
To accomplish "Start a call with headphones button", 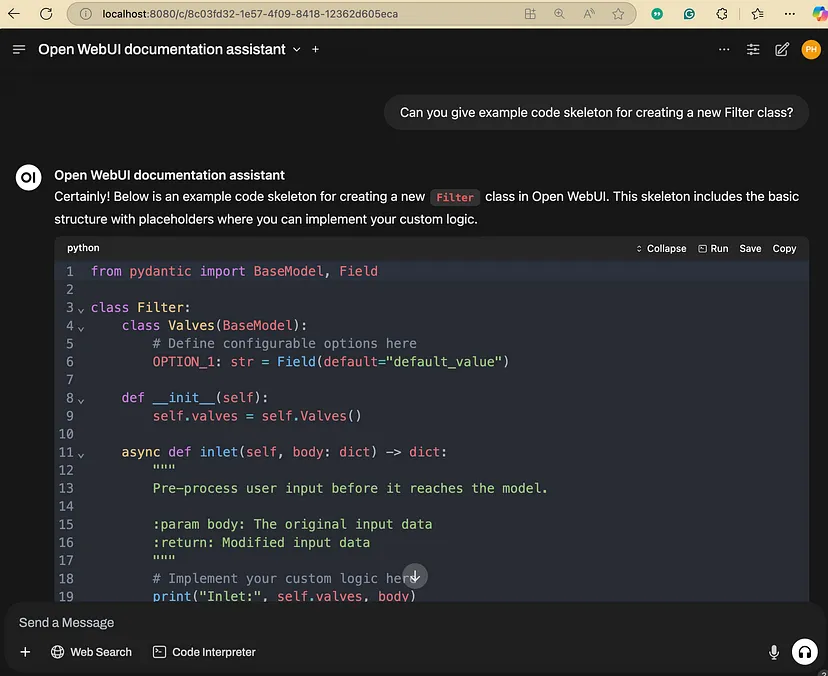I will point(805,652).
